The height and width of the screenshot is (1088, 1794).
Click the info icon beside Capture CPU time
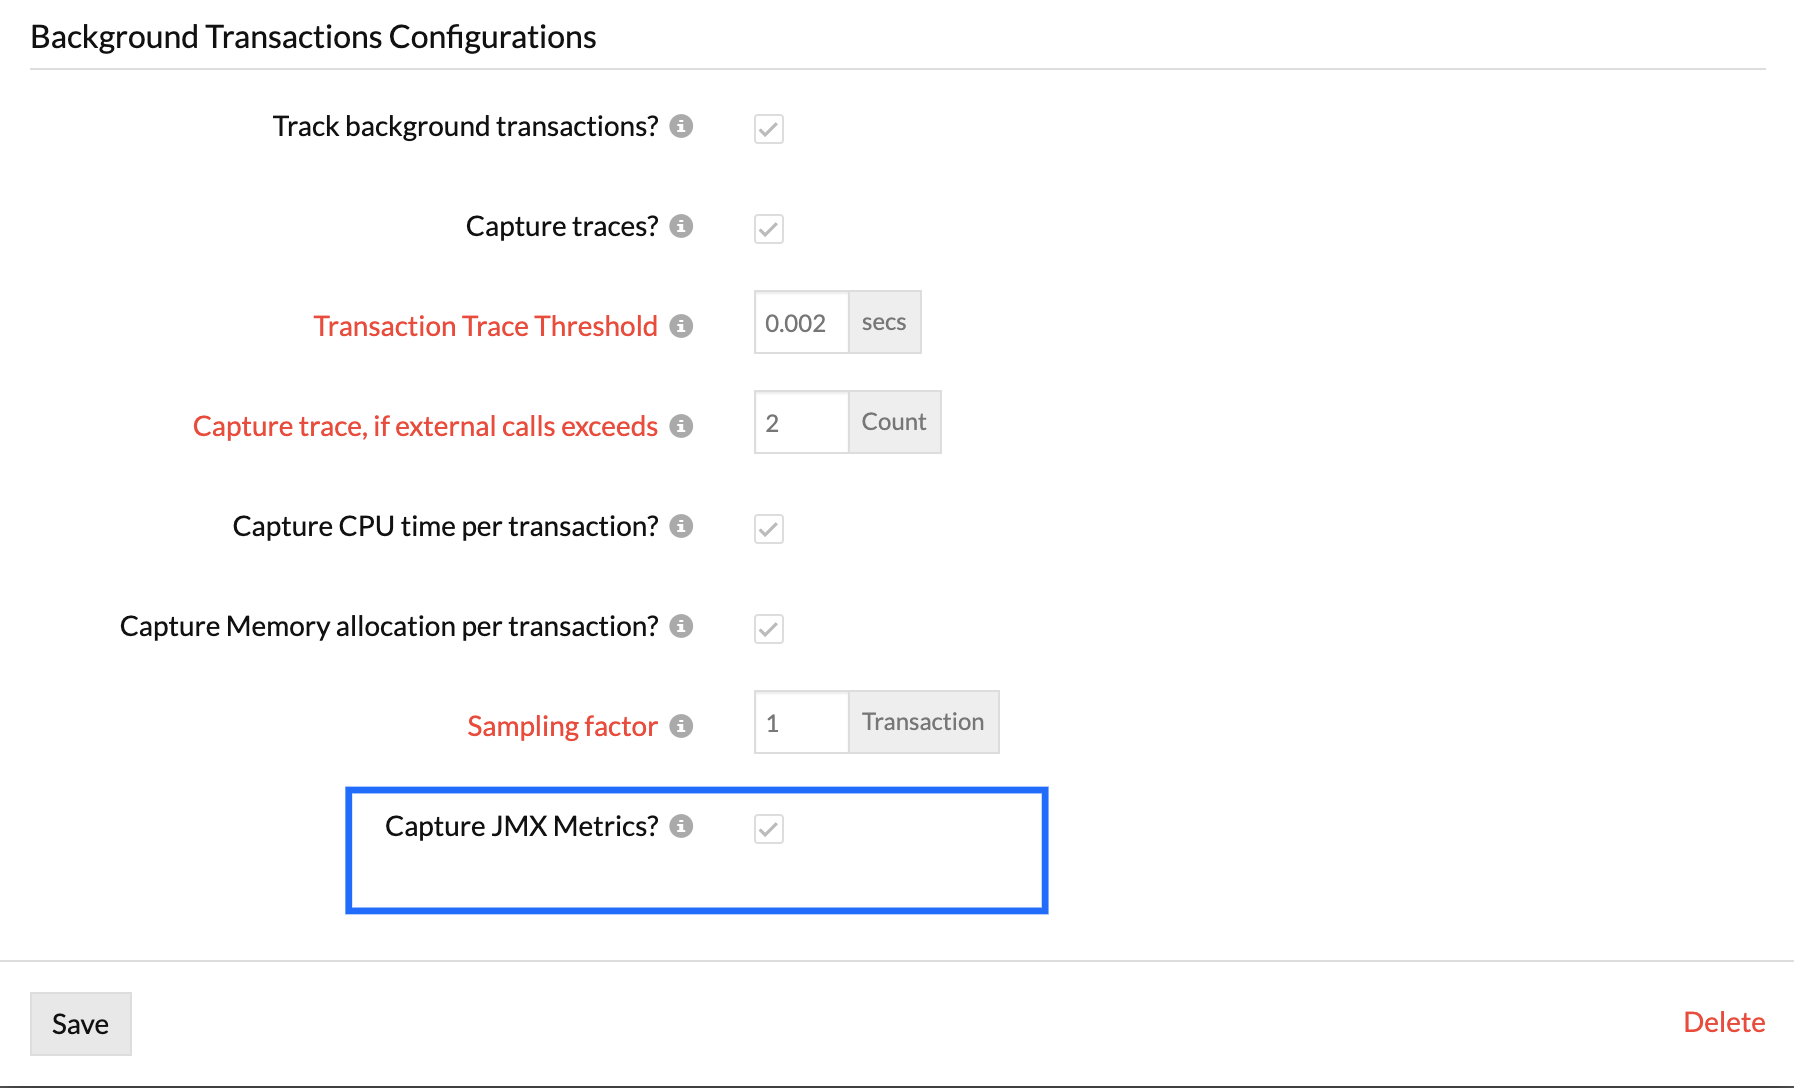[x=682, y=528]
